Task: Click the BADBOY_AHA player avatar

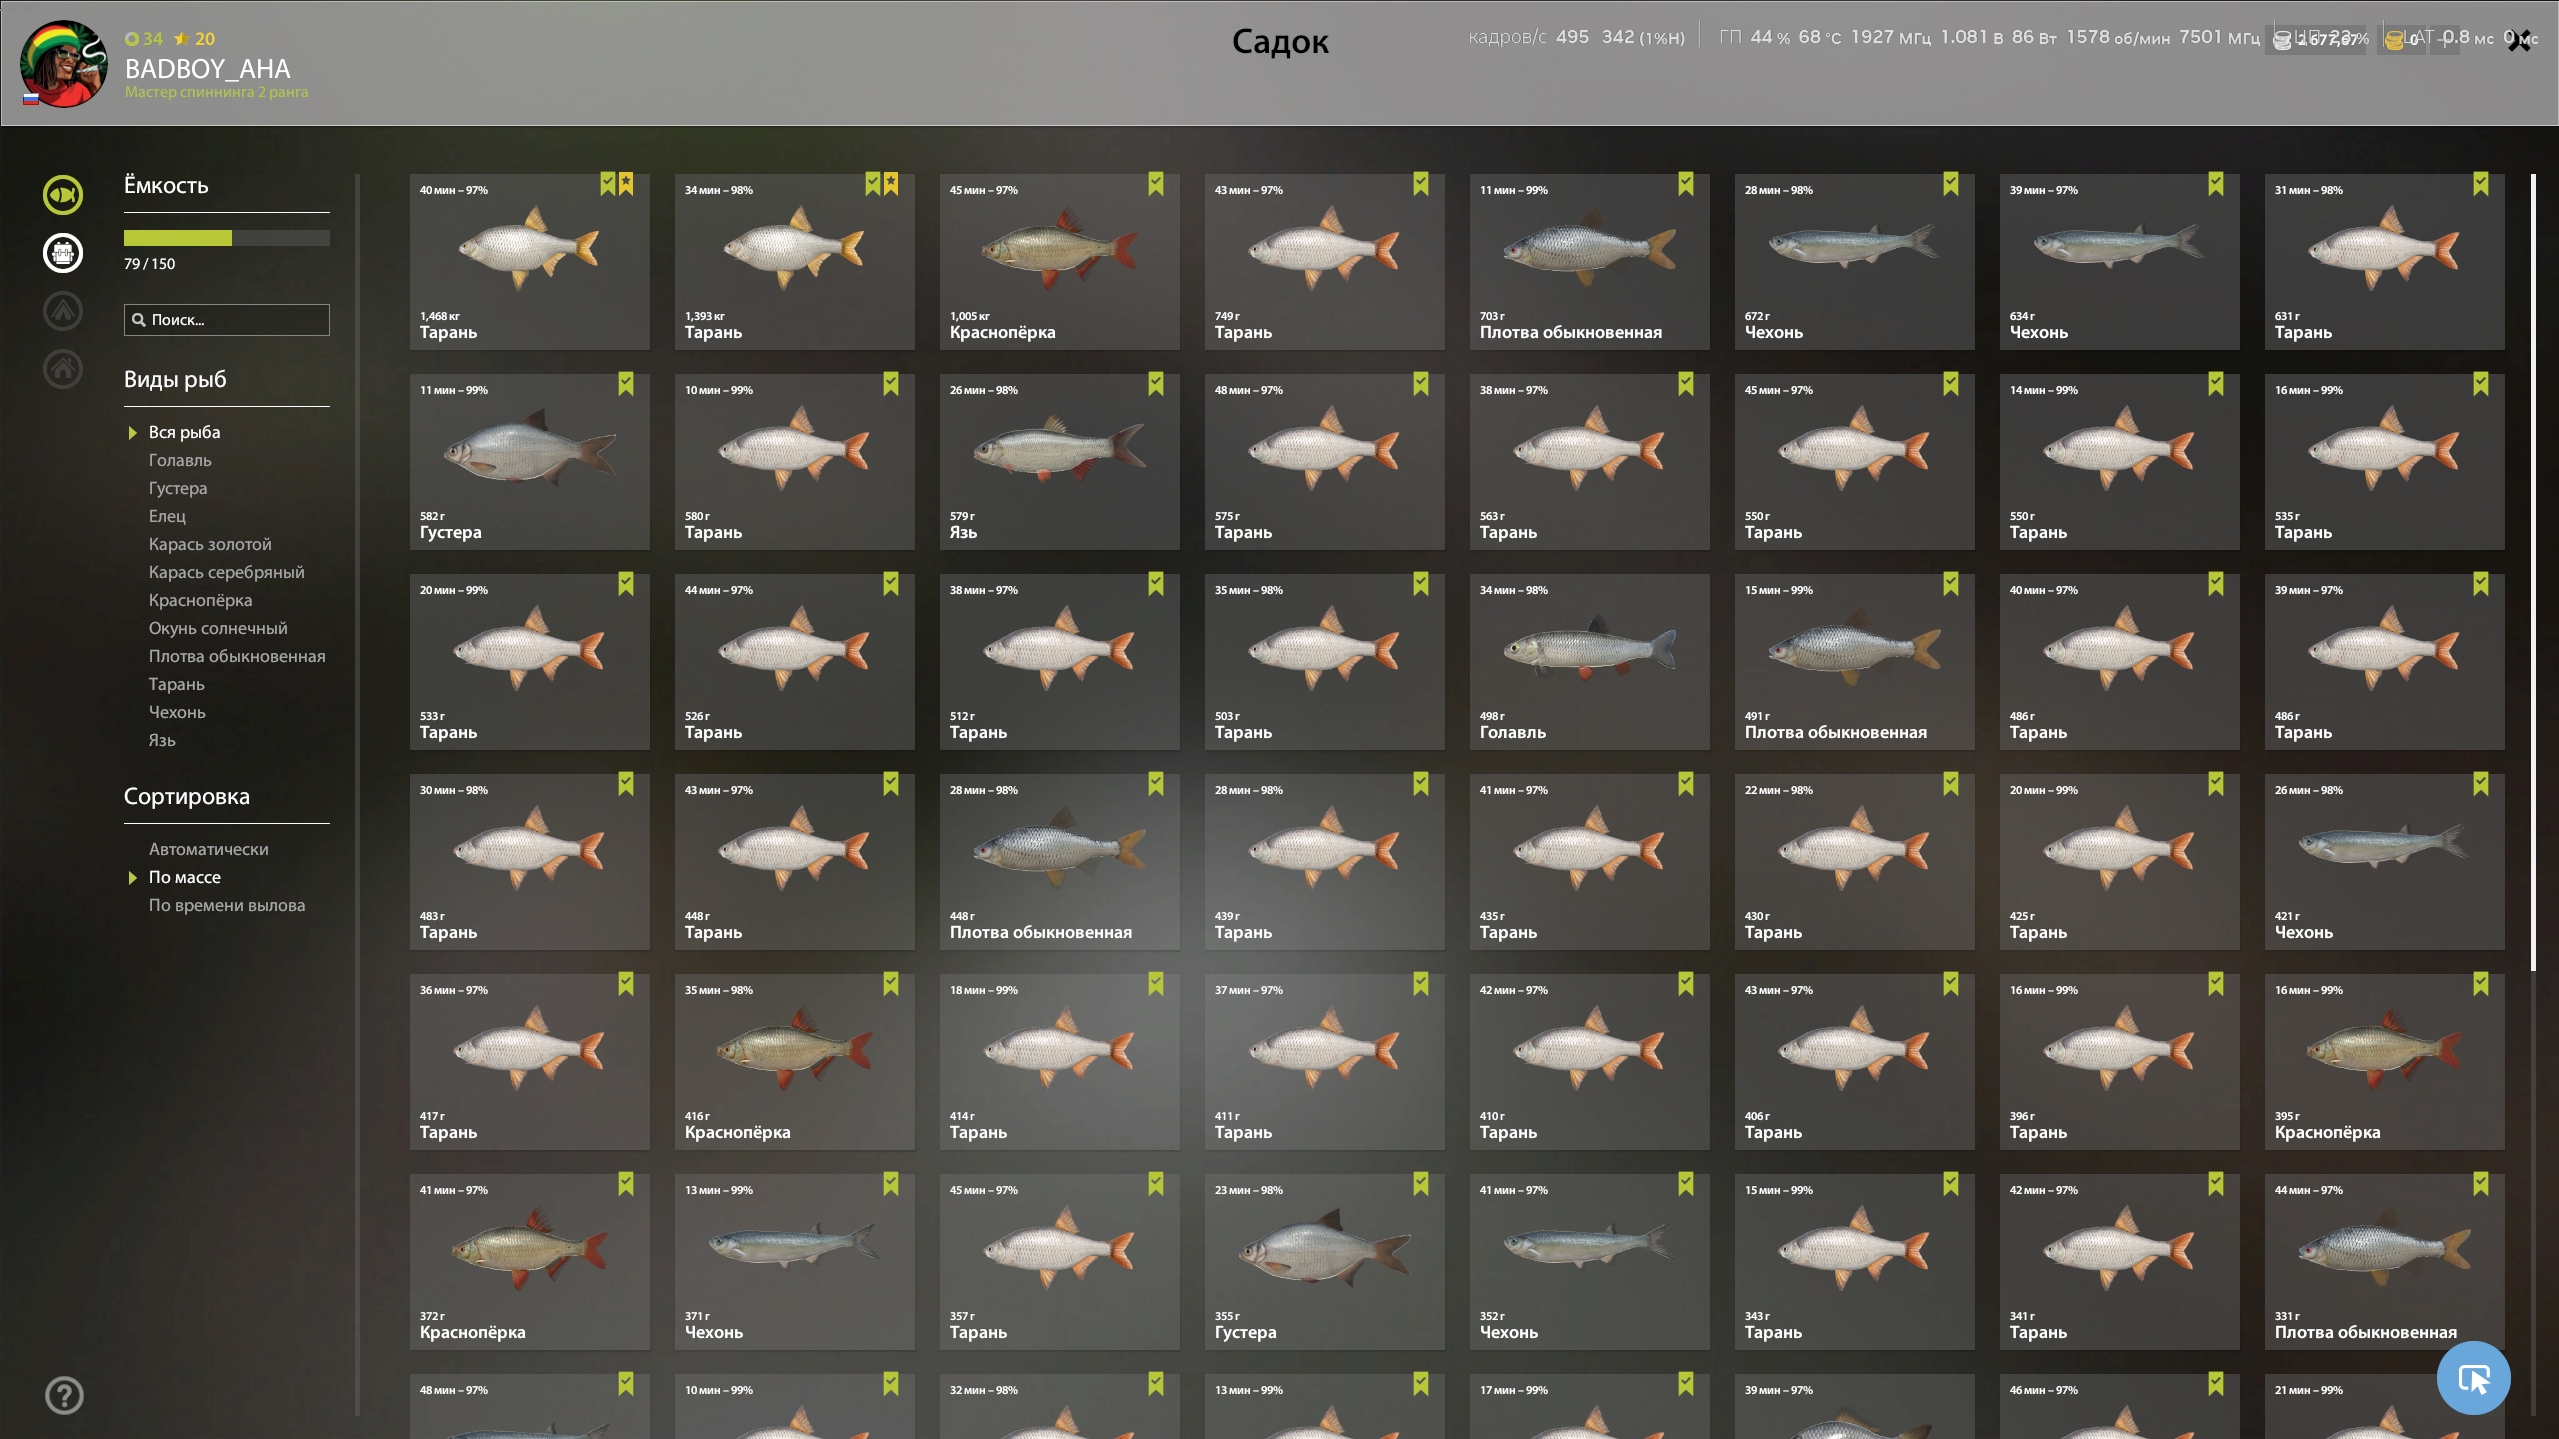Action: [64, 63]
